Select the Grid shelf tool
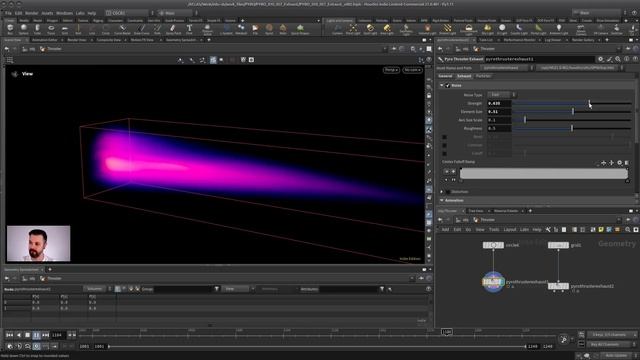This screenshot has height=360, width=640. point(64,29)
